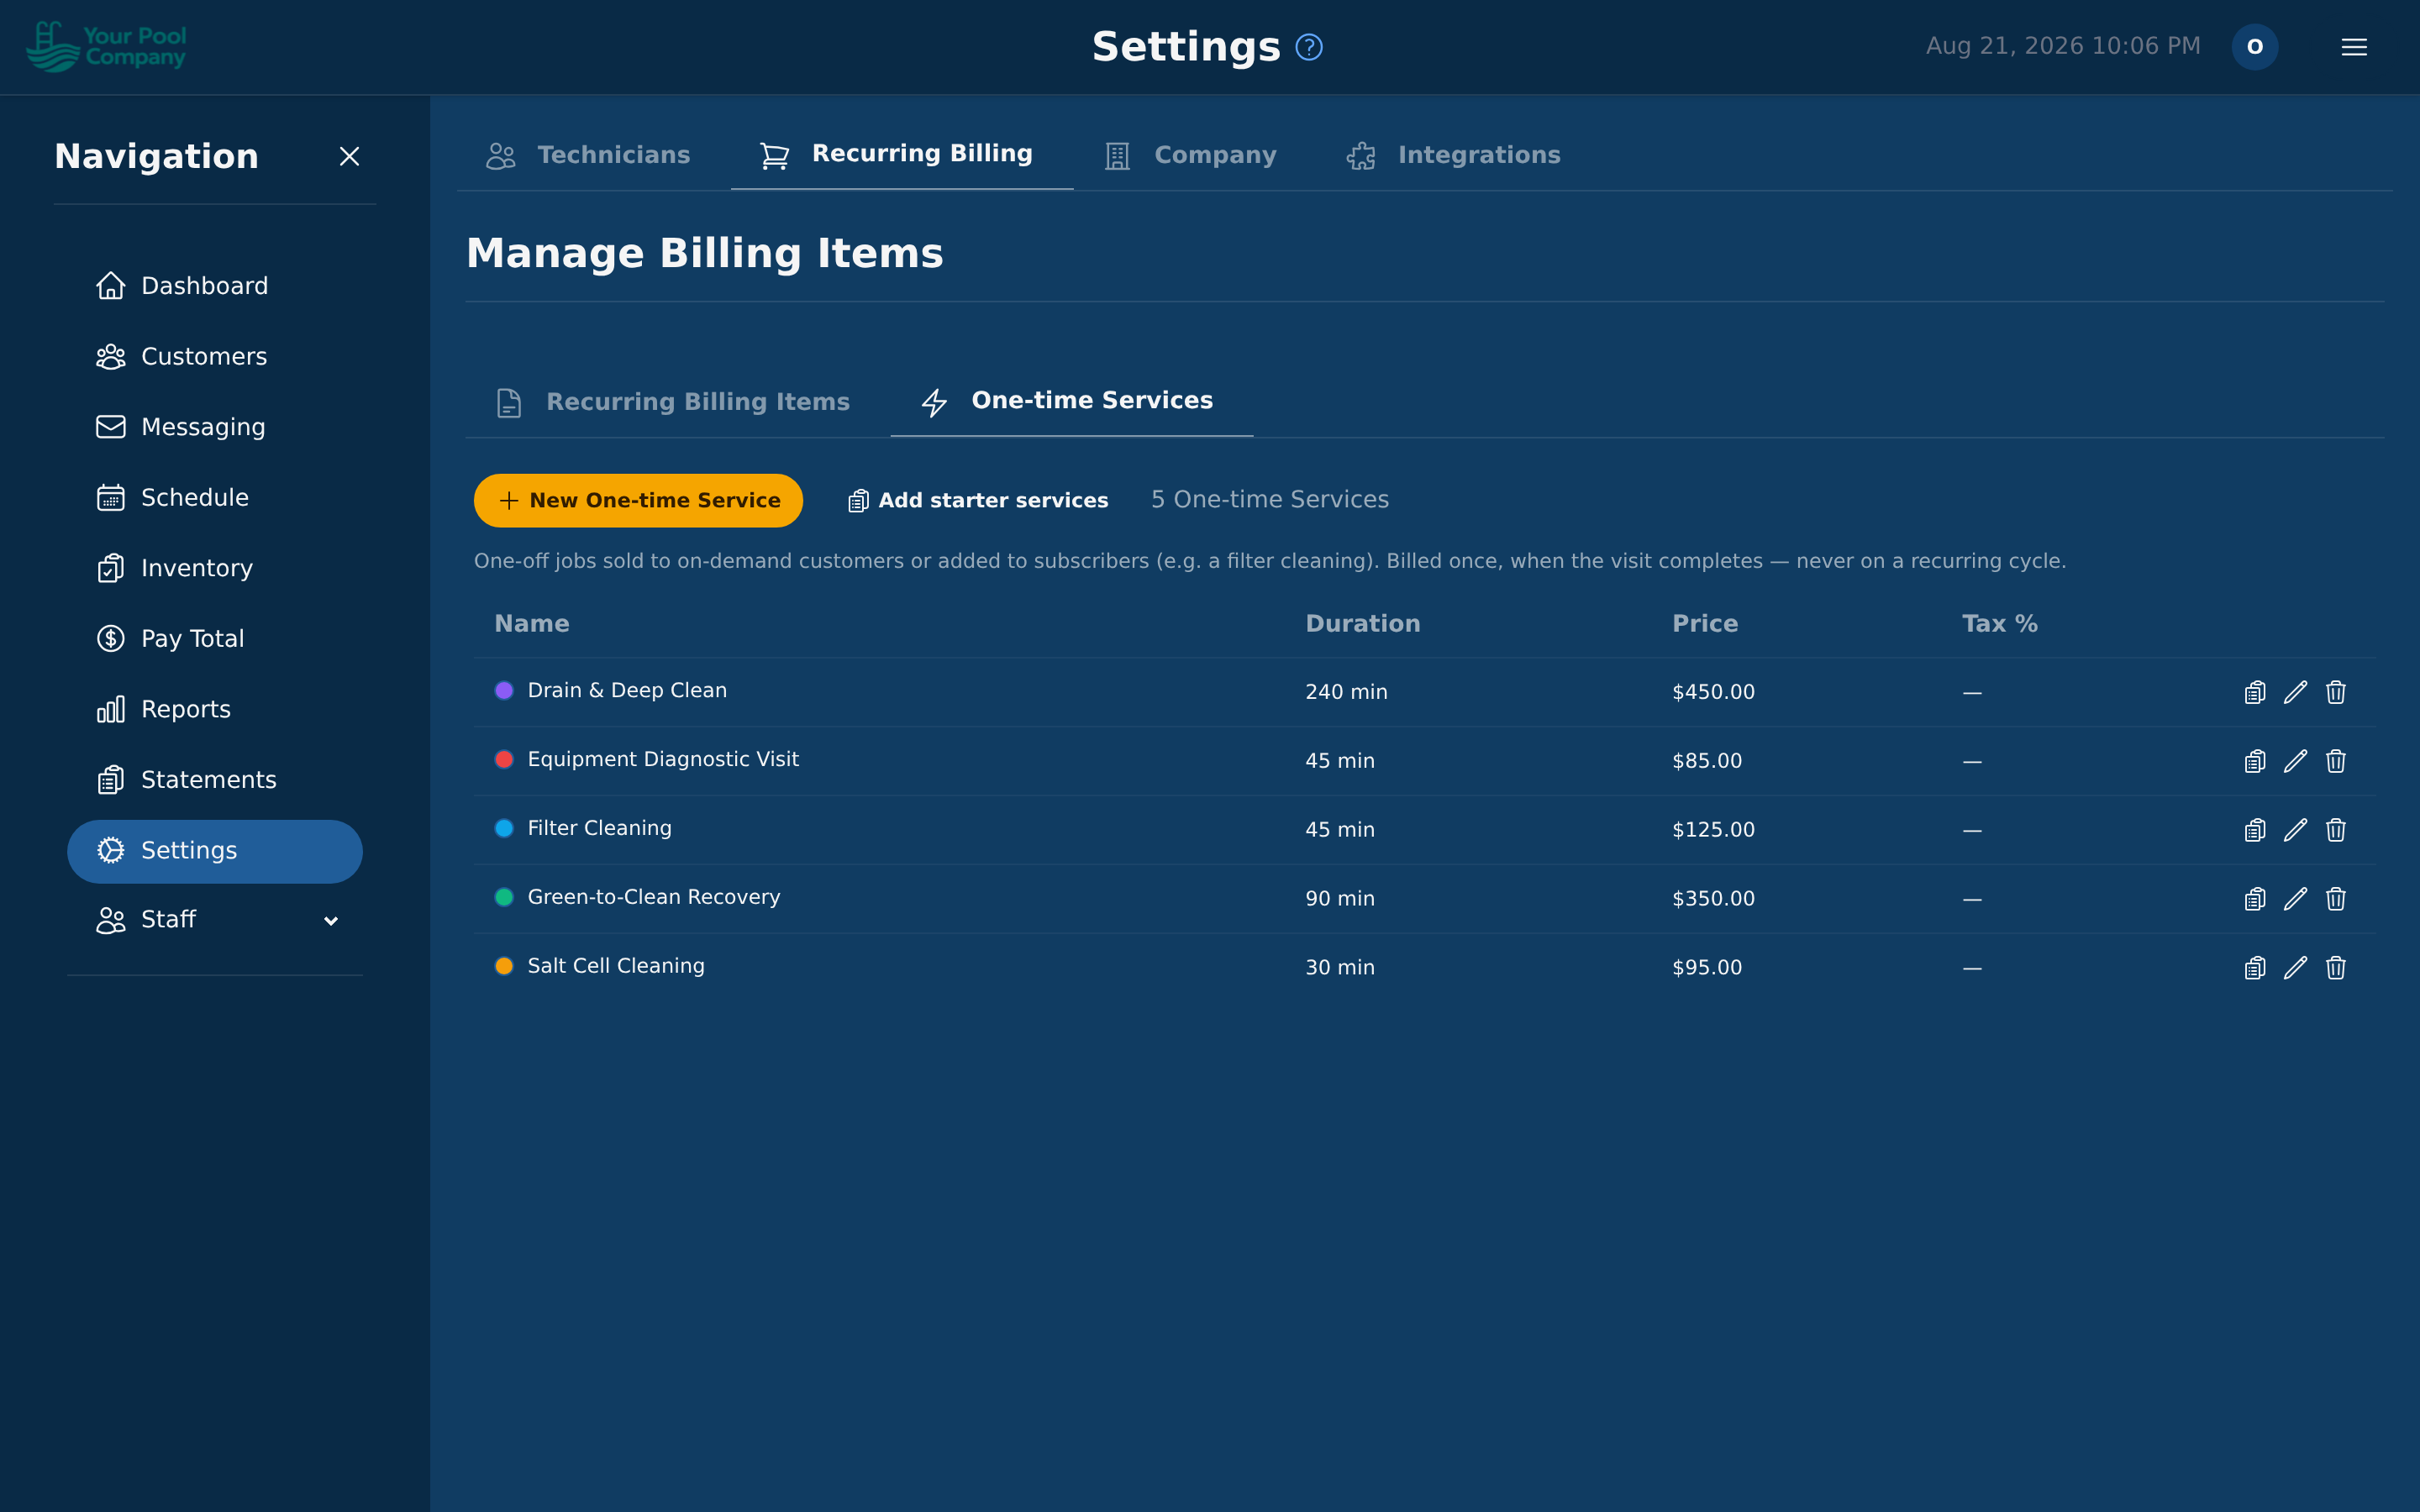Viewport: 2420px width, 1512px height.
Task: Duplicate the Drain & Deep Clean service
Action: (2254, 692)
